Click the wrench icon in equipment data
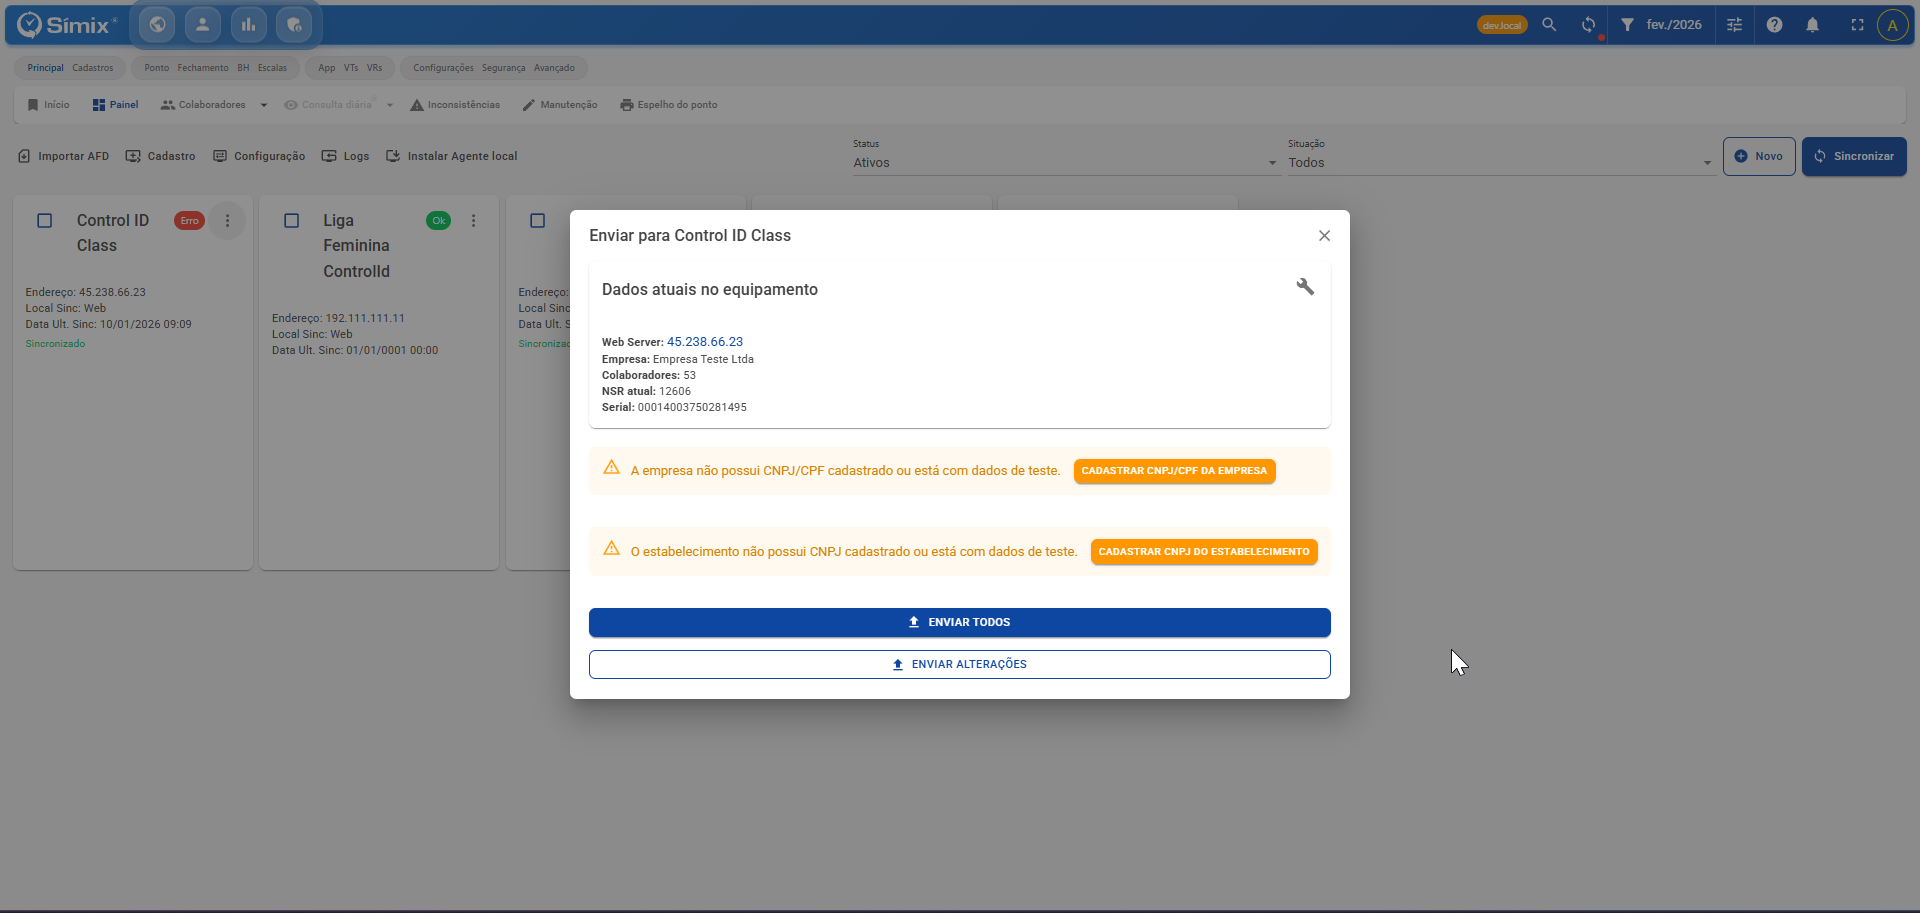 click(1305, 287)
